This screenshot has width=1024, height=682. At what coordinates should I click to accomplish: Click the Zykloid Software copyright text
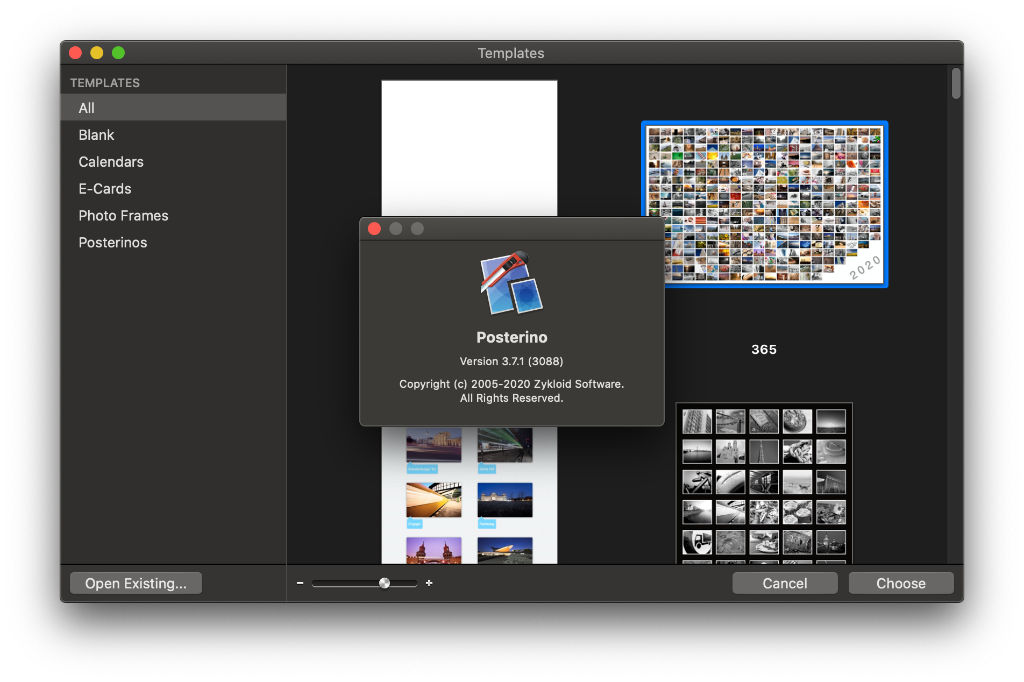[x=511, y=391]
